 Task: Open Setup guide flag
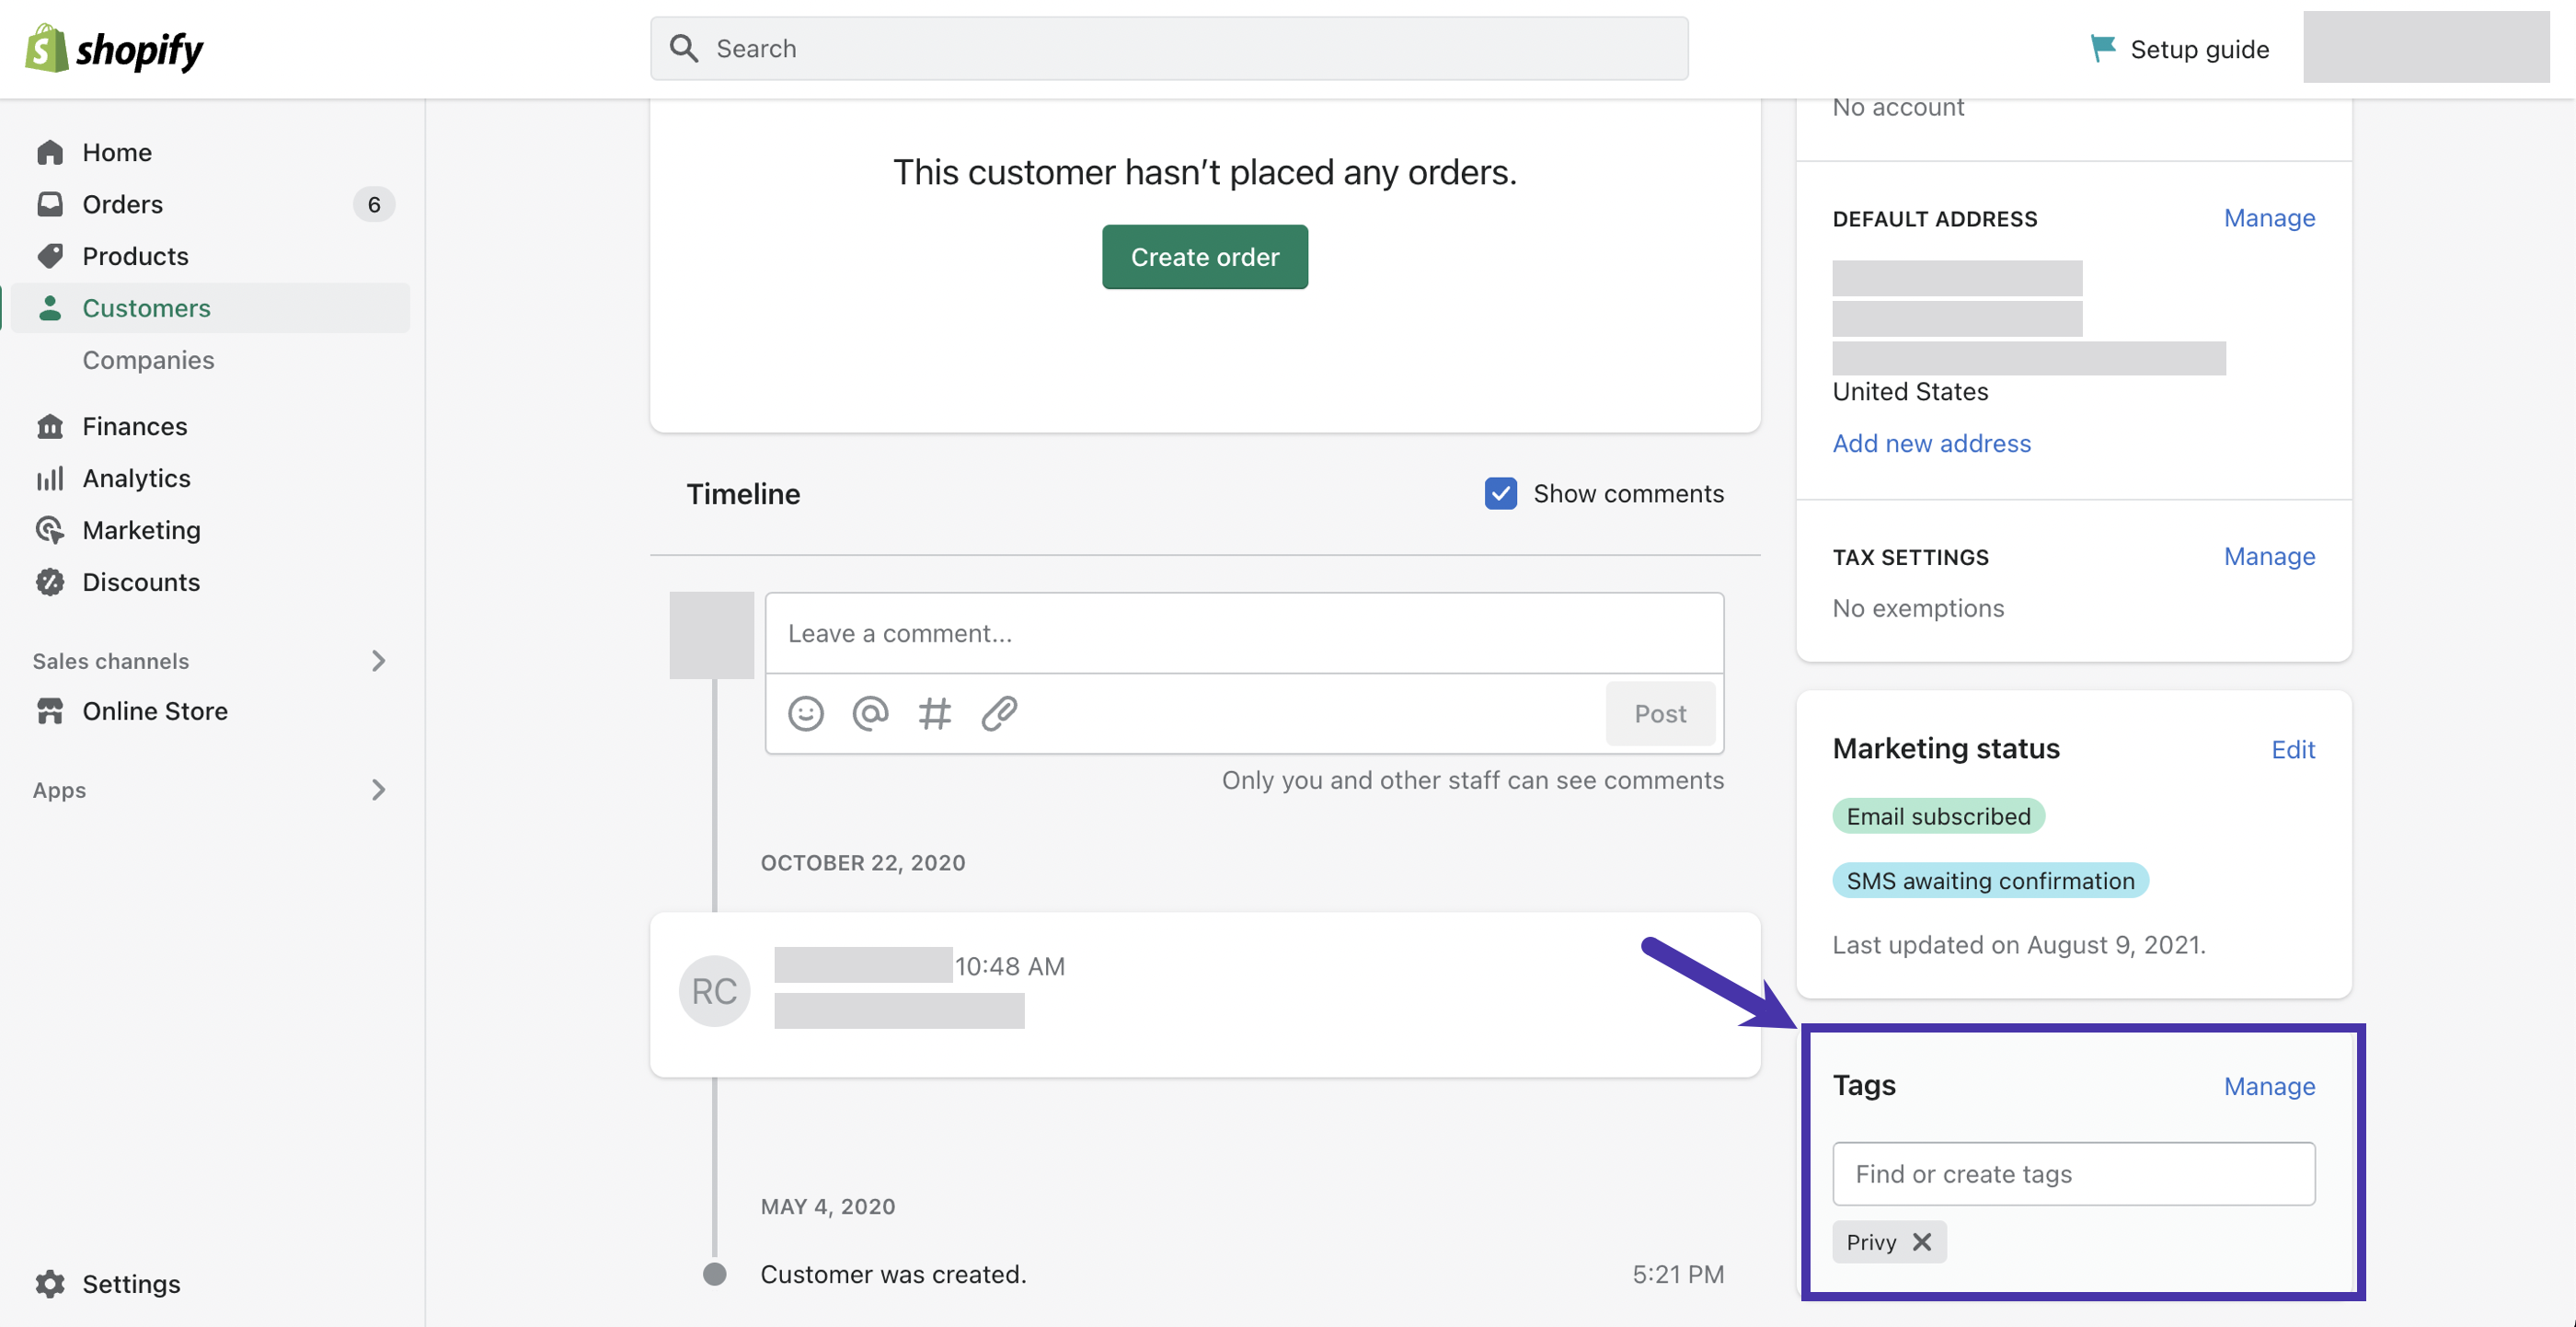pos(2179,48)
